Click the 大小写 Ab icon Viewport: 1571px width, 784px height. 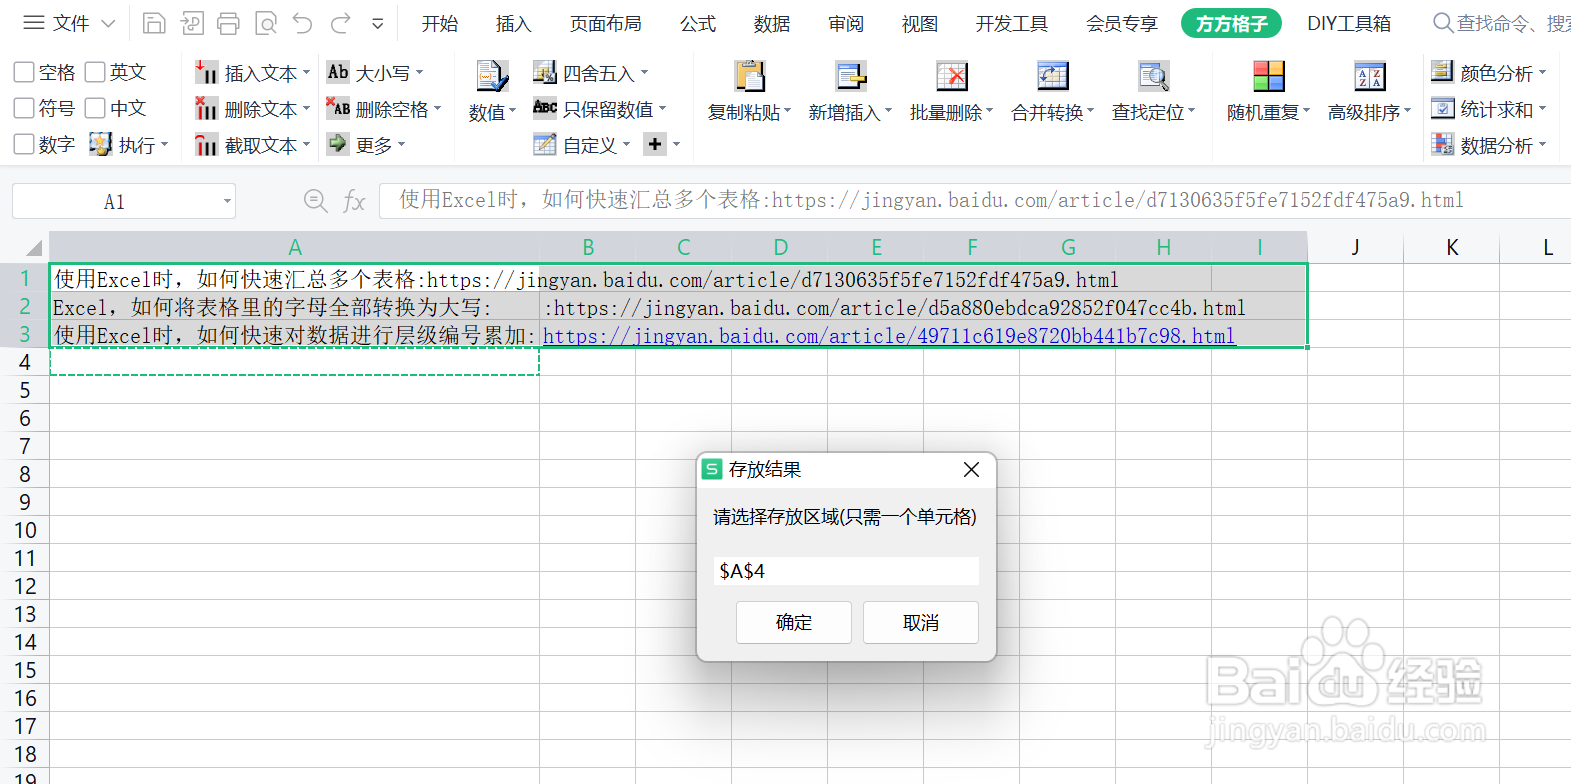338,72
